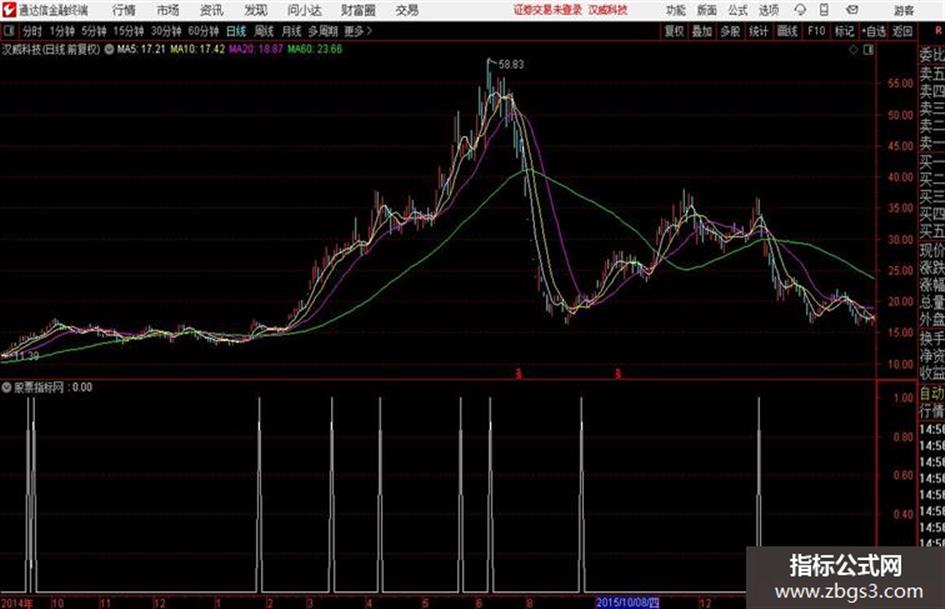The height and width of the screenshot is (609, 945).
Task: Open the 交易 menu
Action: click(x=407, y=10)
